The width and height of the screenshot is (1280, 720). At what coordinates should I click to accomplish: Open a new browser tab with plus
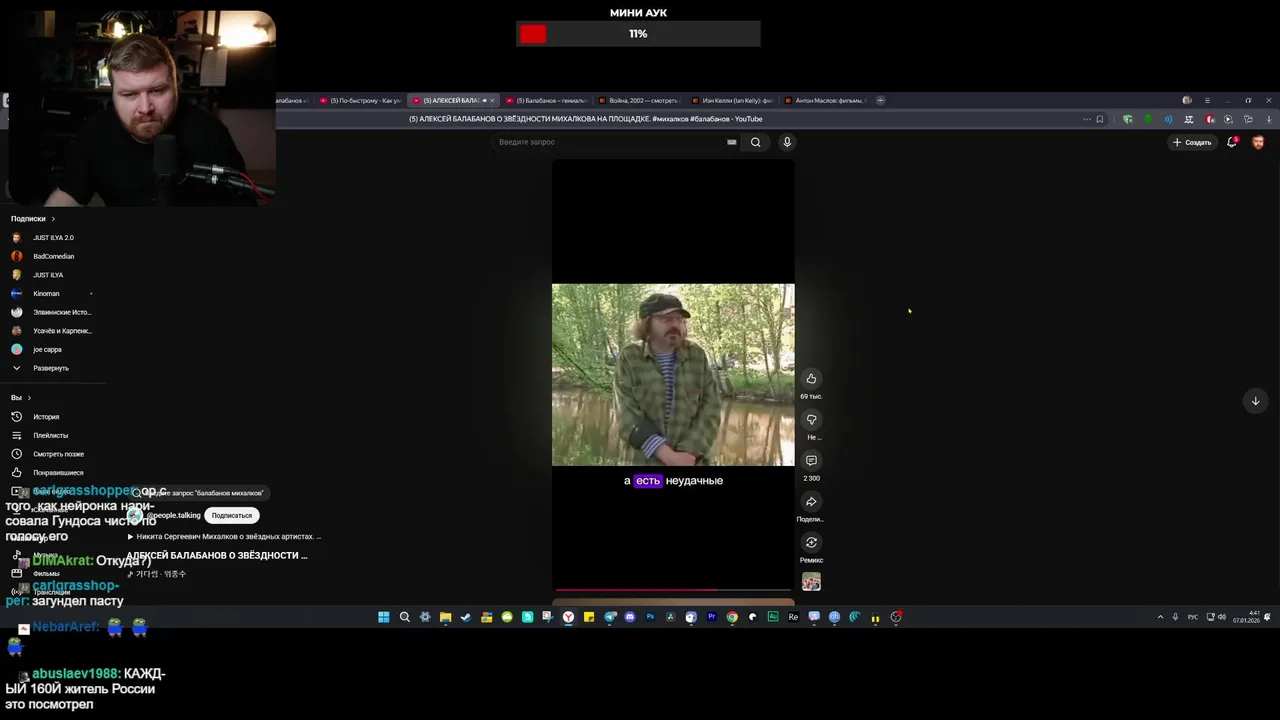coord(880,100)
